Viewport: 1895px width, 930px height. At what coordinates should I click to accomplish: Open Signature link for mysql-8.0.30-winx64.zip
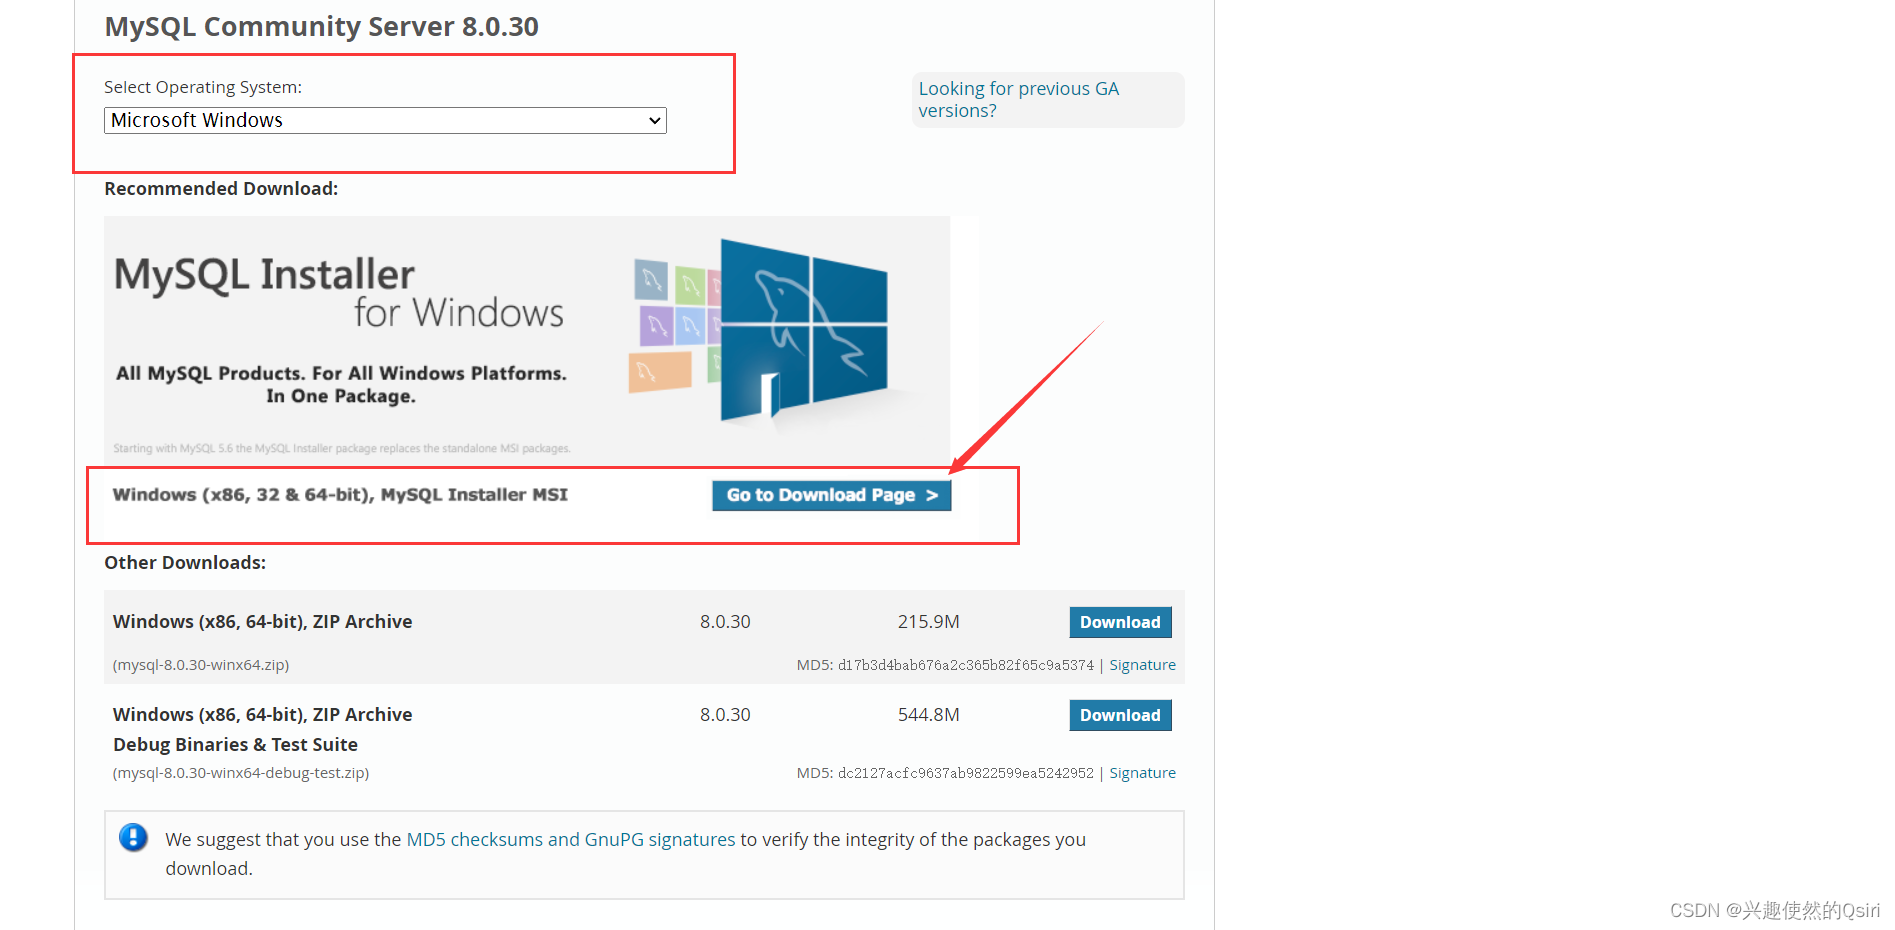point(1142,665)
